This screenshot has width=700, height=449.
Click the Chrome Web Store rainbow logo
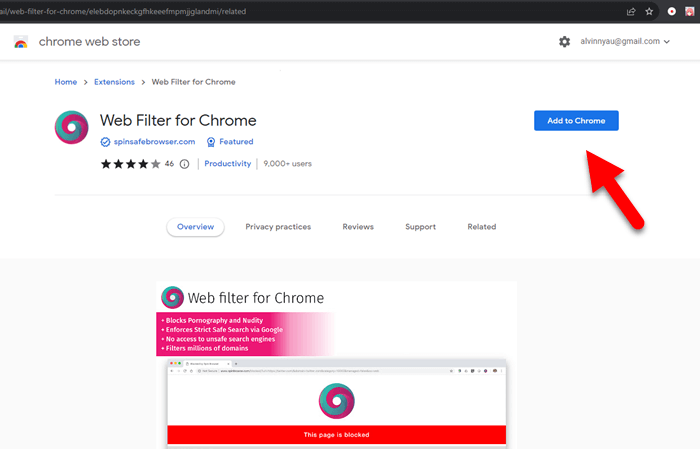point(21,42)
